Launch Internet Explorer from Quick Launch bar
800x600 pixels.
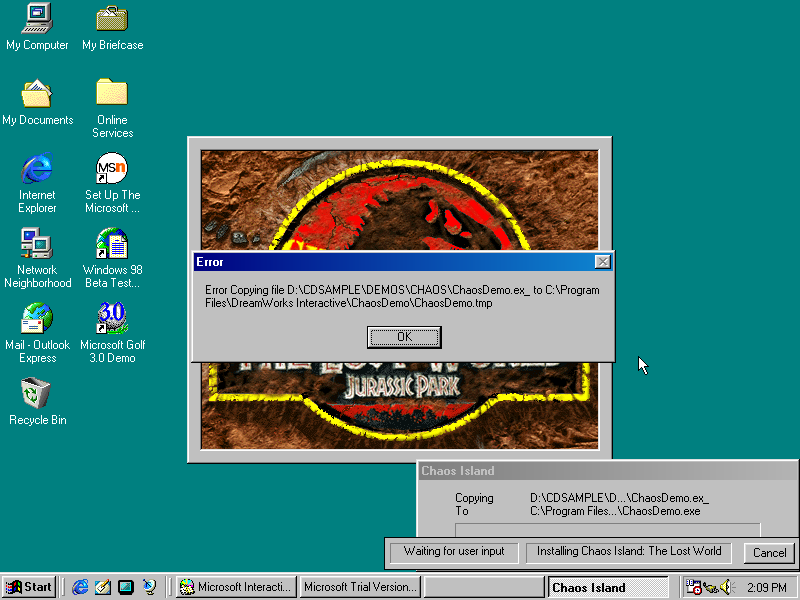click(x=80, y=587)
